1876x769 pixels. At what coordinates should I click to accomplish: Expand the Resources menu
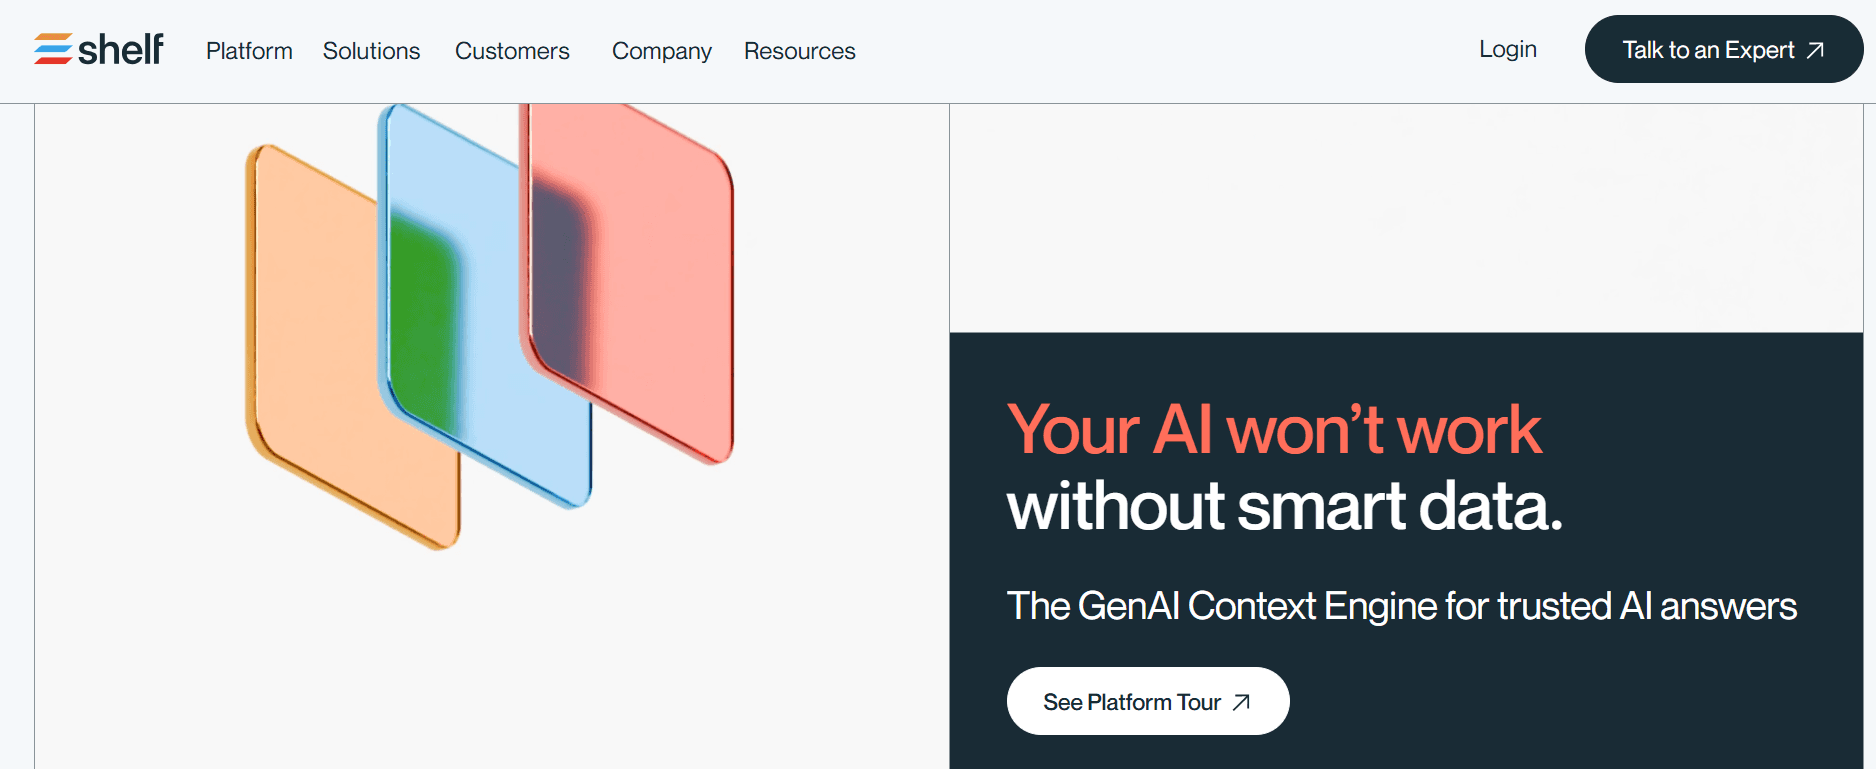point(799,51)
